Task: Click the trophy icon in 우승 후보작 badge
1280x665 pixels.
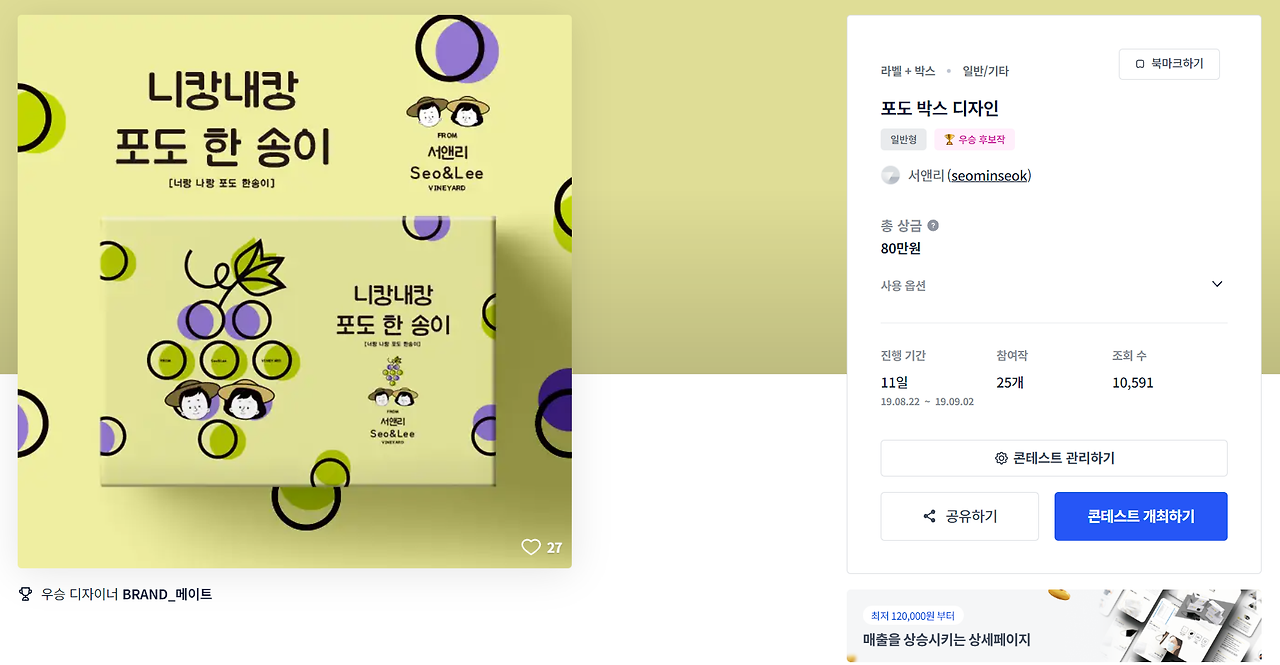Action: coord(949,140)
